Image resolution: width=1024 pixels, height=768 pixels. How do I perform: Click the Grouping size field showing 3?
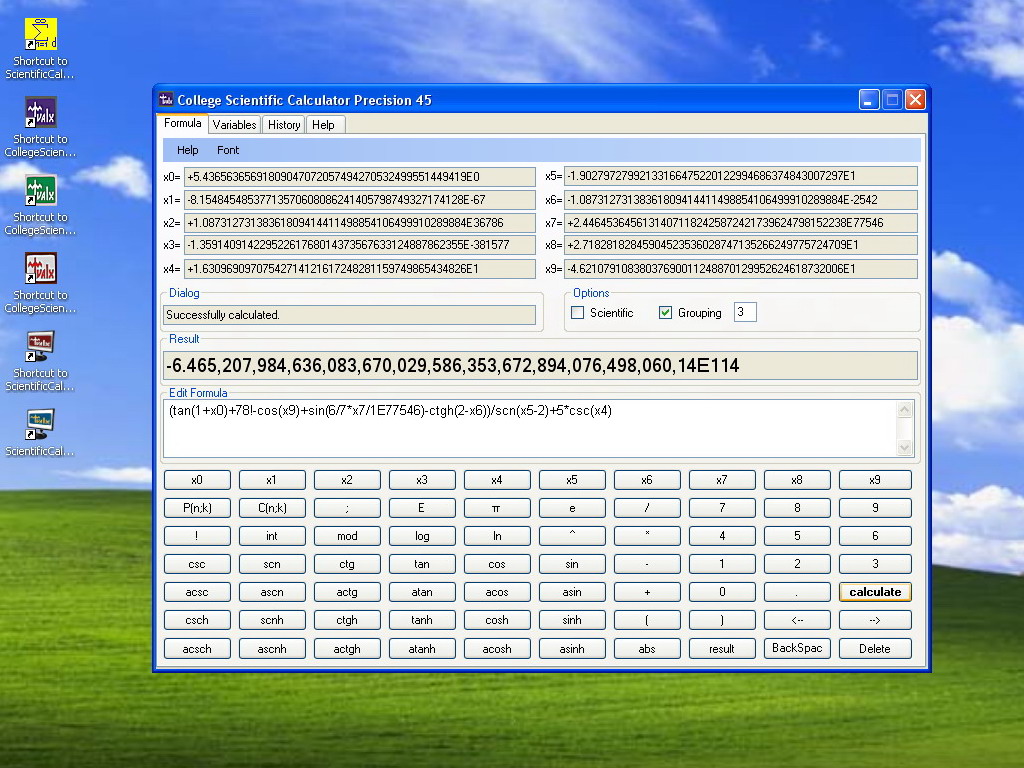coord(745,312)
